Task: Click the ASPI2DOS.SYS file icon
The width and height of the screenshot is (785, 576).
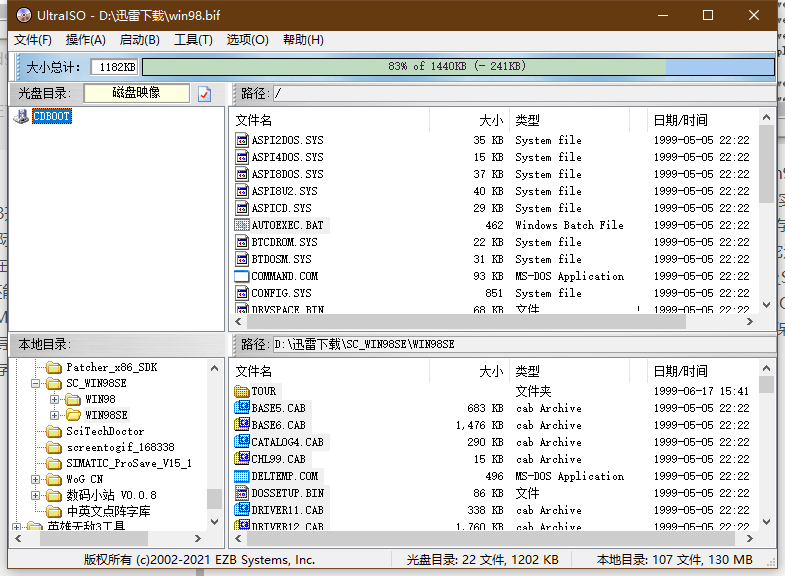Action: pos(242,140)
